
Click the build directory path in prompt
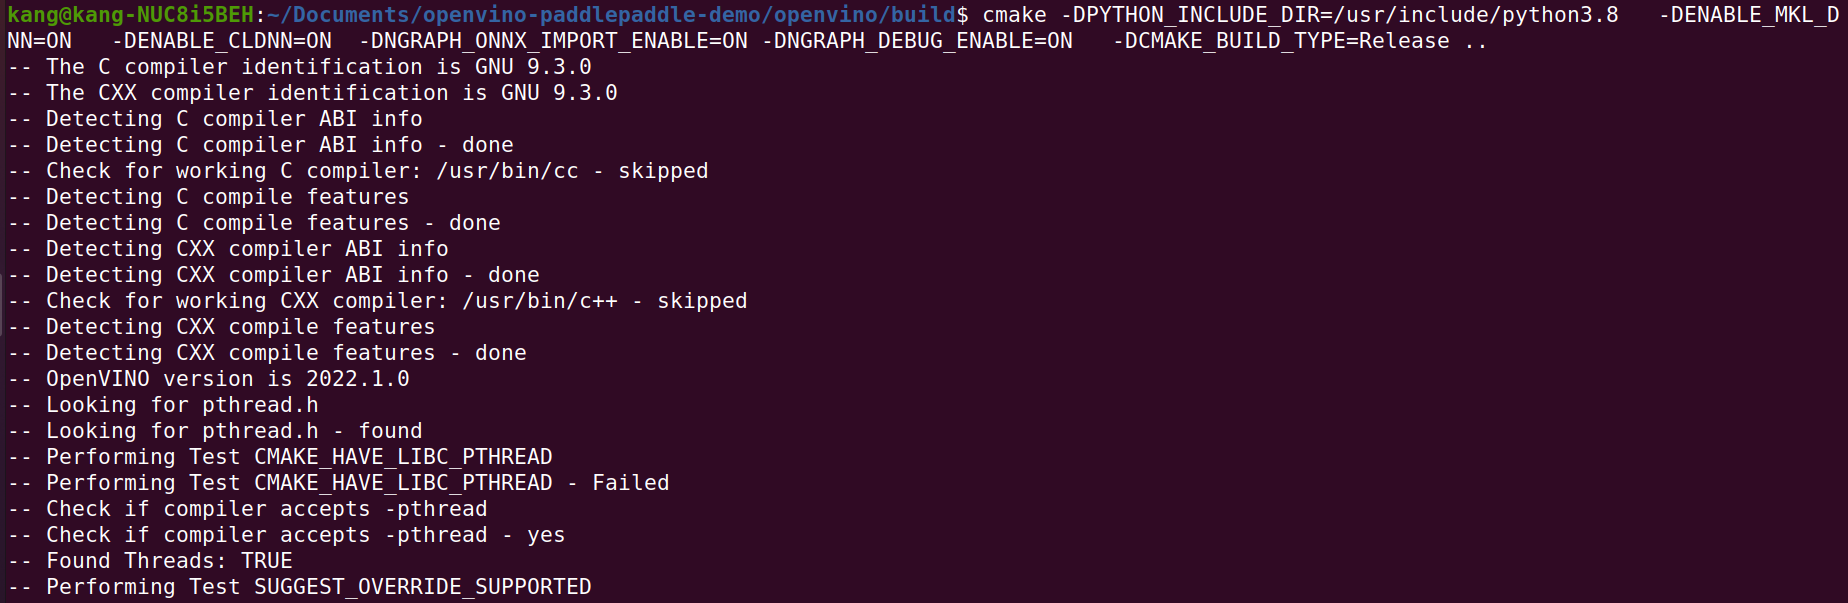click(612, 15)
